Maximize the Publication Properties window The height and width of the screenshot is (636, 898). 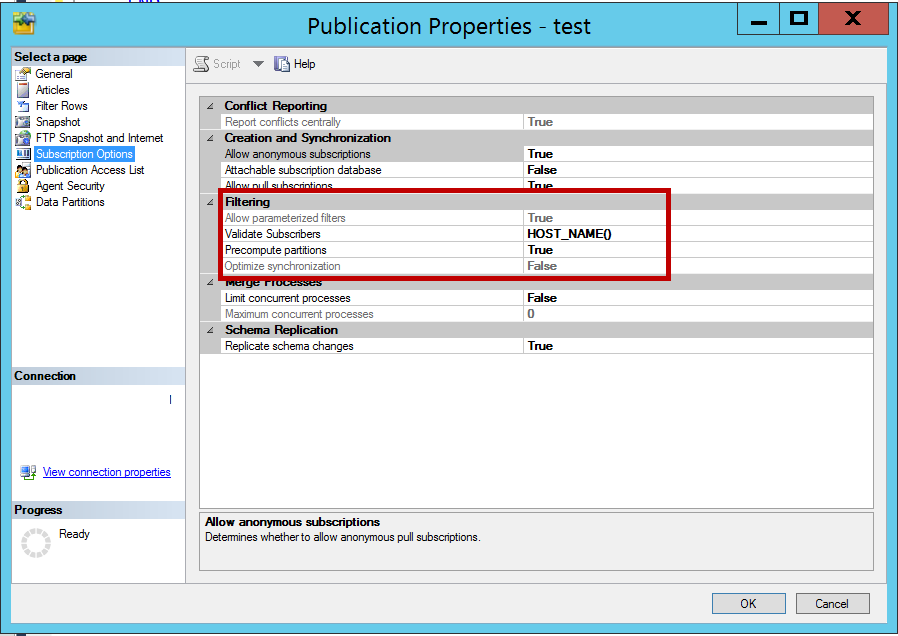[x=798, y=19]
